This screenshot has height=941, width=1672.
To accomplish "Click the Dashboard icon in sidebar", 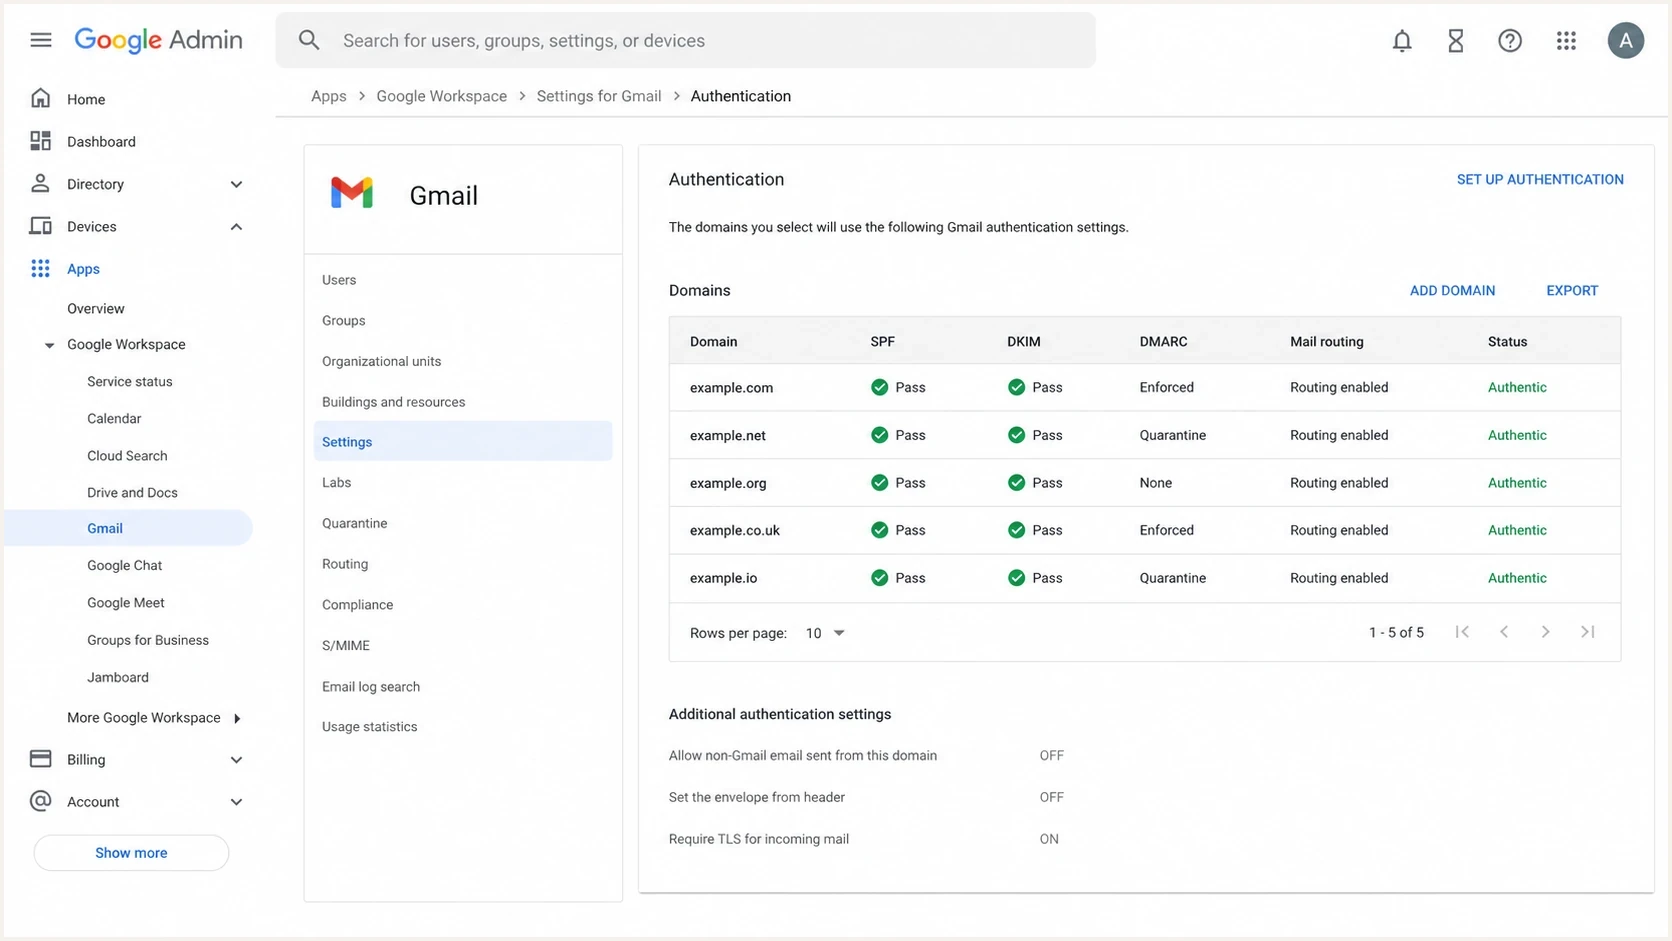I will (x=41, y=141).
